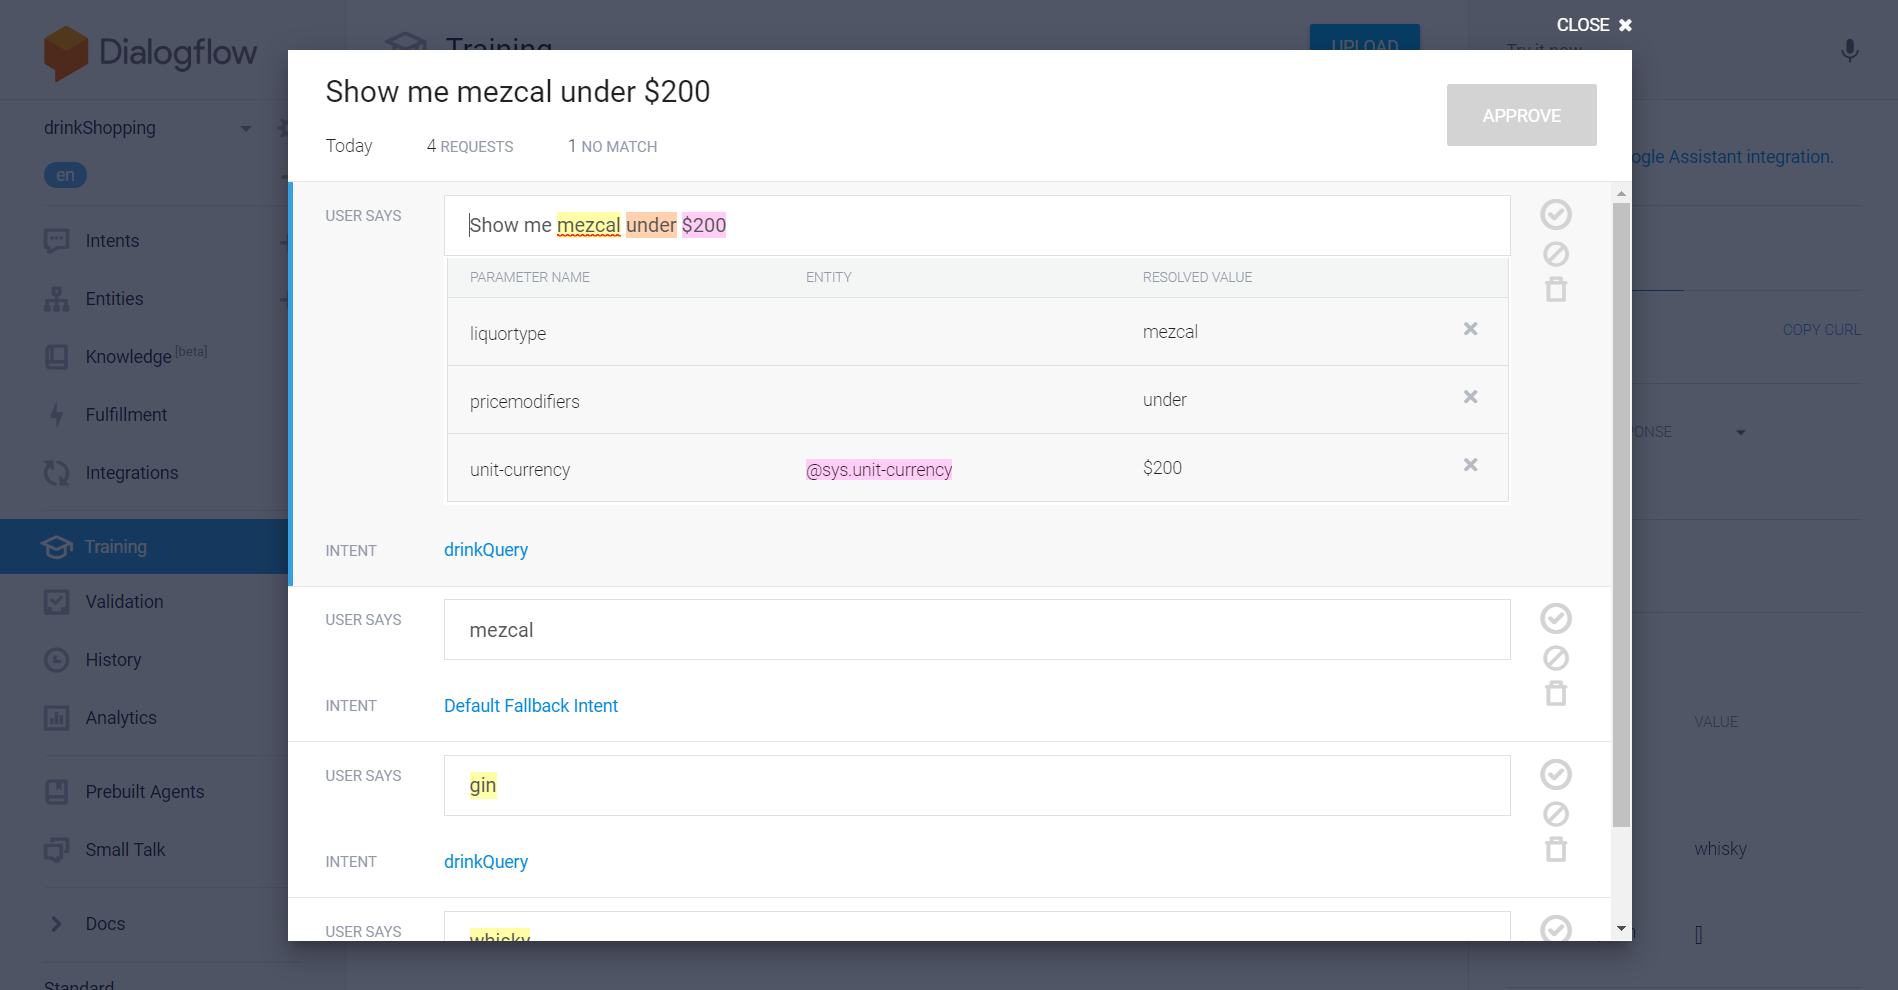Click the Dialogflow logo

coord(151,52)
